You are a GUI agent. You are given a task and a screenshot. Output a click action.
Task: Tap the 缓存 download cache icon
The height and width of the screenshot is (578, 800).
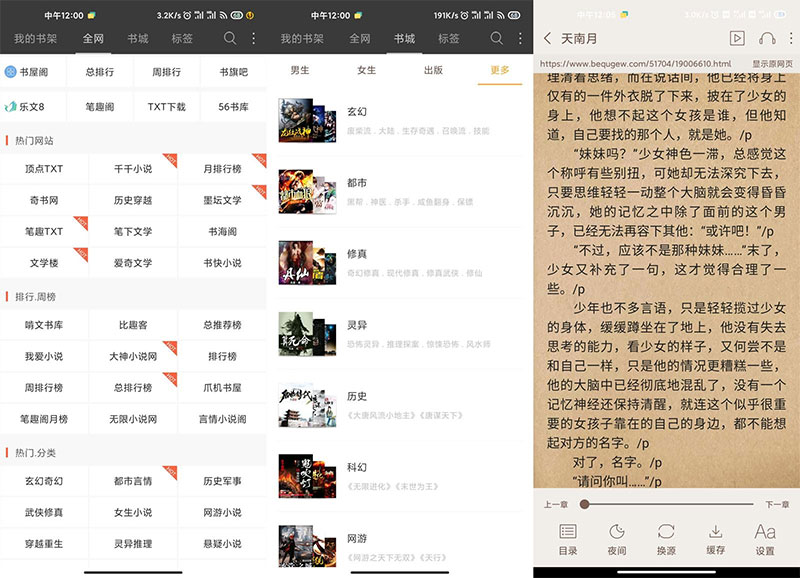click(716, 539)
